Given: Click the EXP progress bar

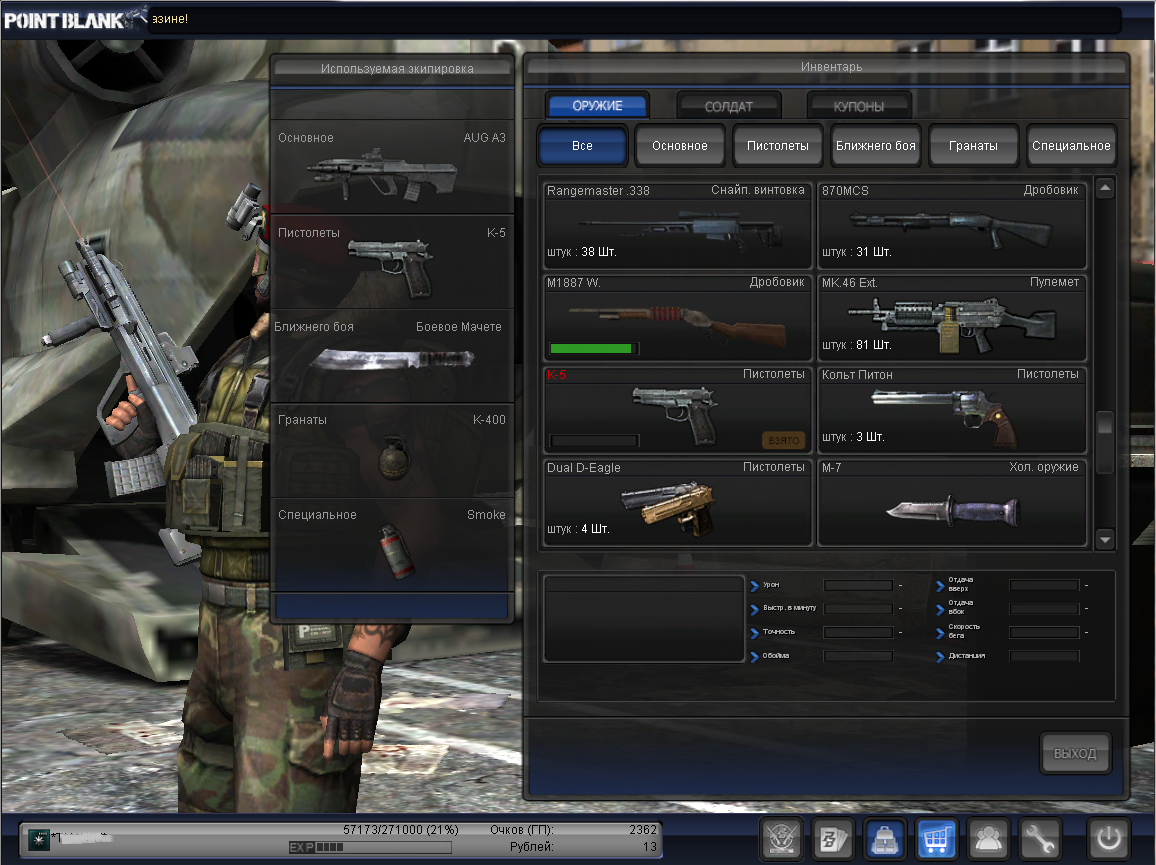Looking at the screenshot, I should 370,847.
